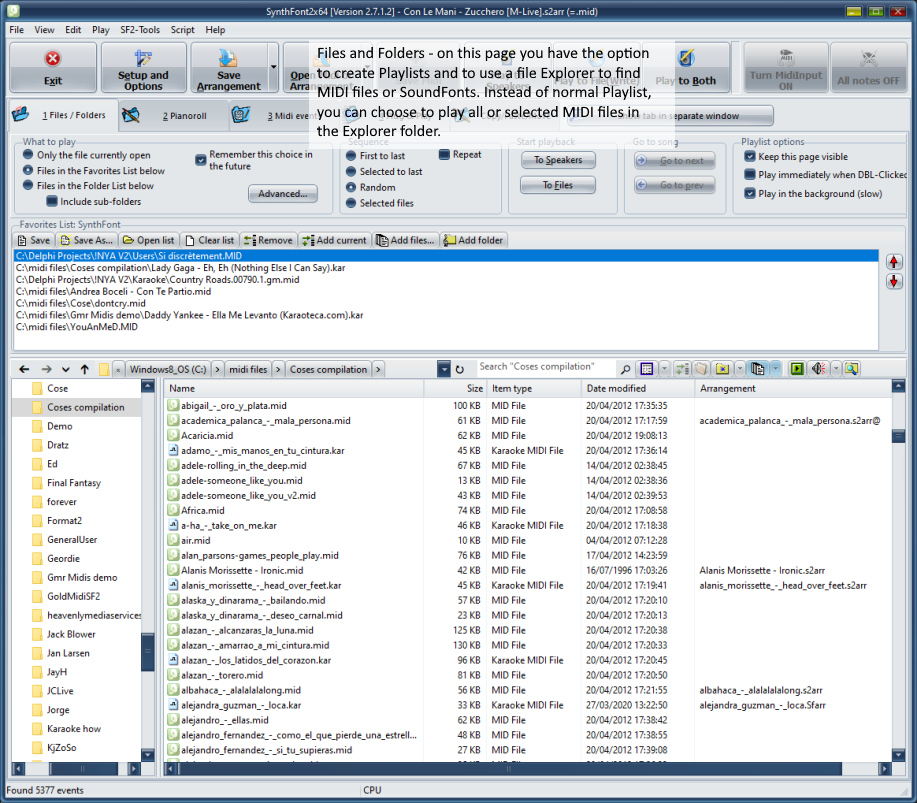
Task: Click the All notes OFF button
Action: 868,67
